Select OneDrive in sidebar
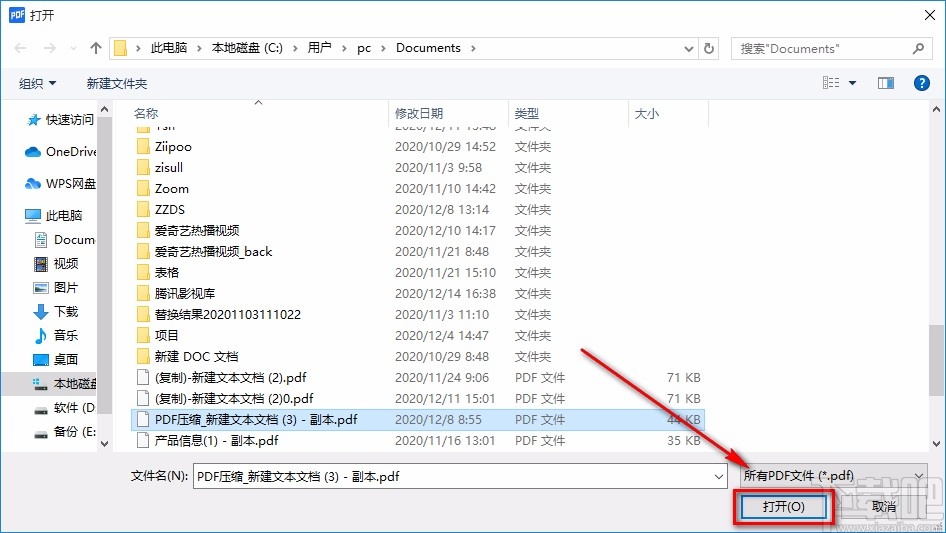Image resolution: width=946 pixels, height=533 pixels. (61, 152)
